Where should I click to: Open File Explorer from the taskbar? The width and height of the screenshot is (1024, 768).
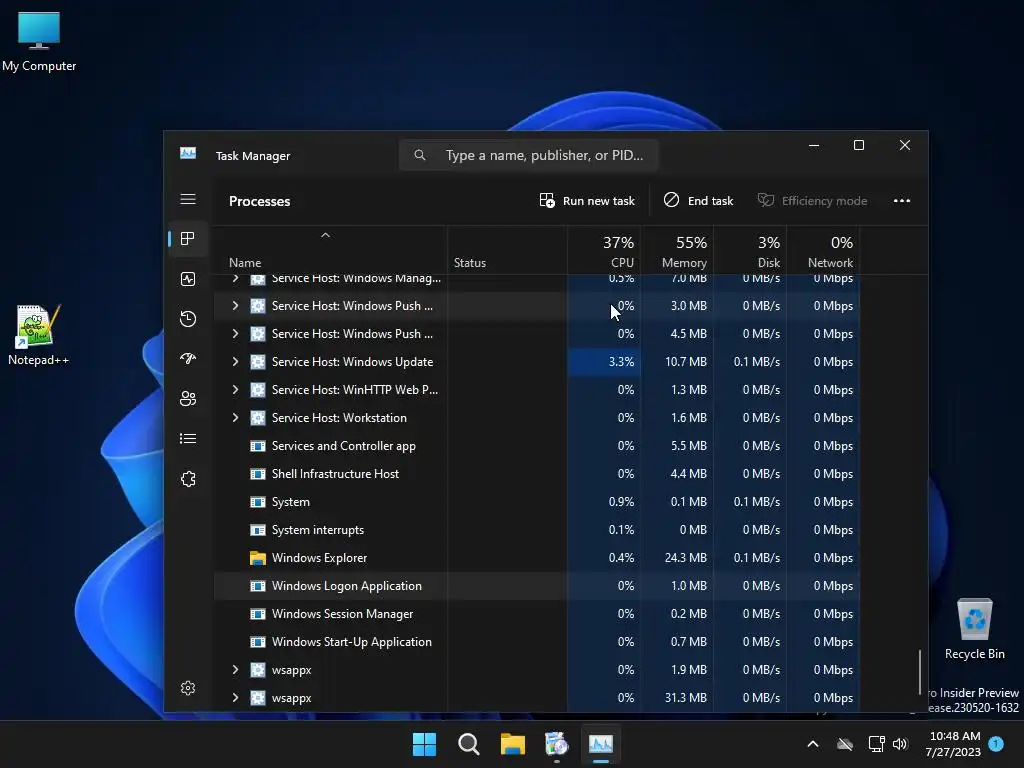click(x=513, y=744)
